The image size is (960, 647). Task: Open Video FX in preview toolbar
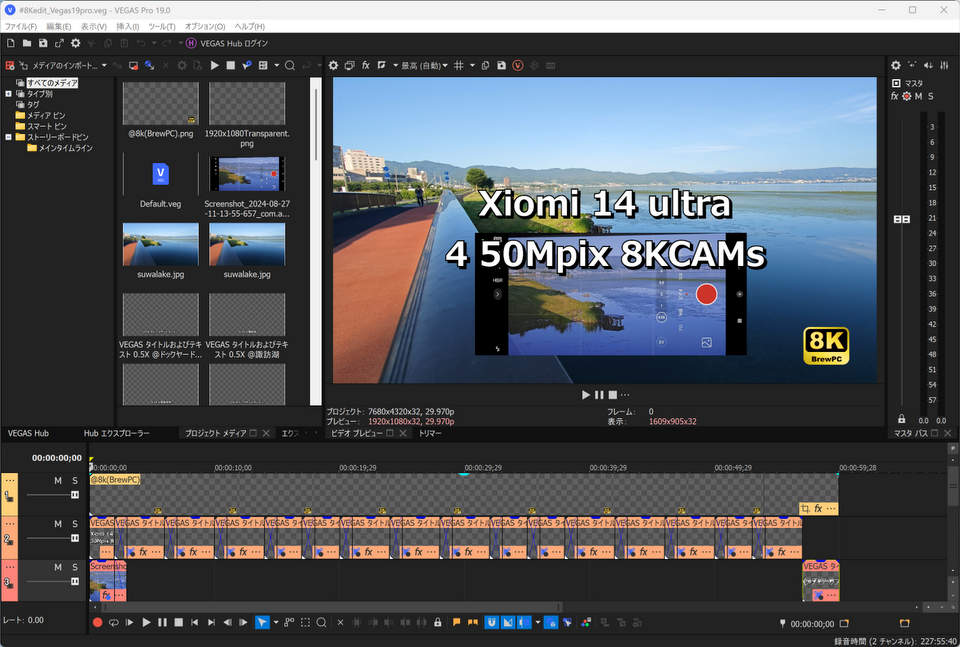pyautogui.click(x=366, y=65)
